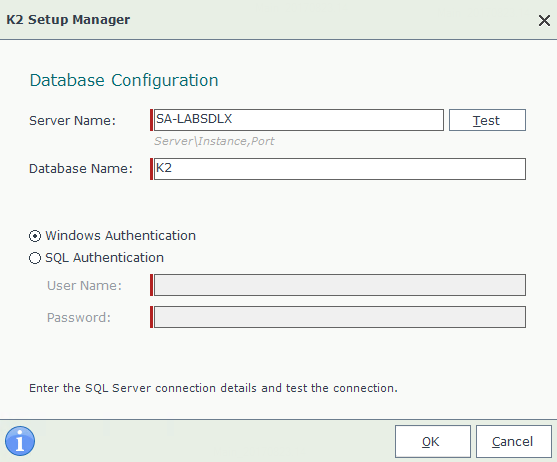
Task: Click the disabled User Name input box
Action: [x=340, y=285]
